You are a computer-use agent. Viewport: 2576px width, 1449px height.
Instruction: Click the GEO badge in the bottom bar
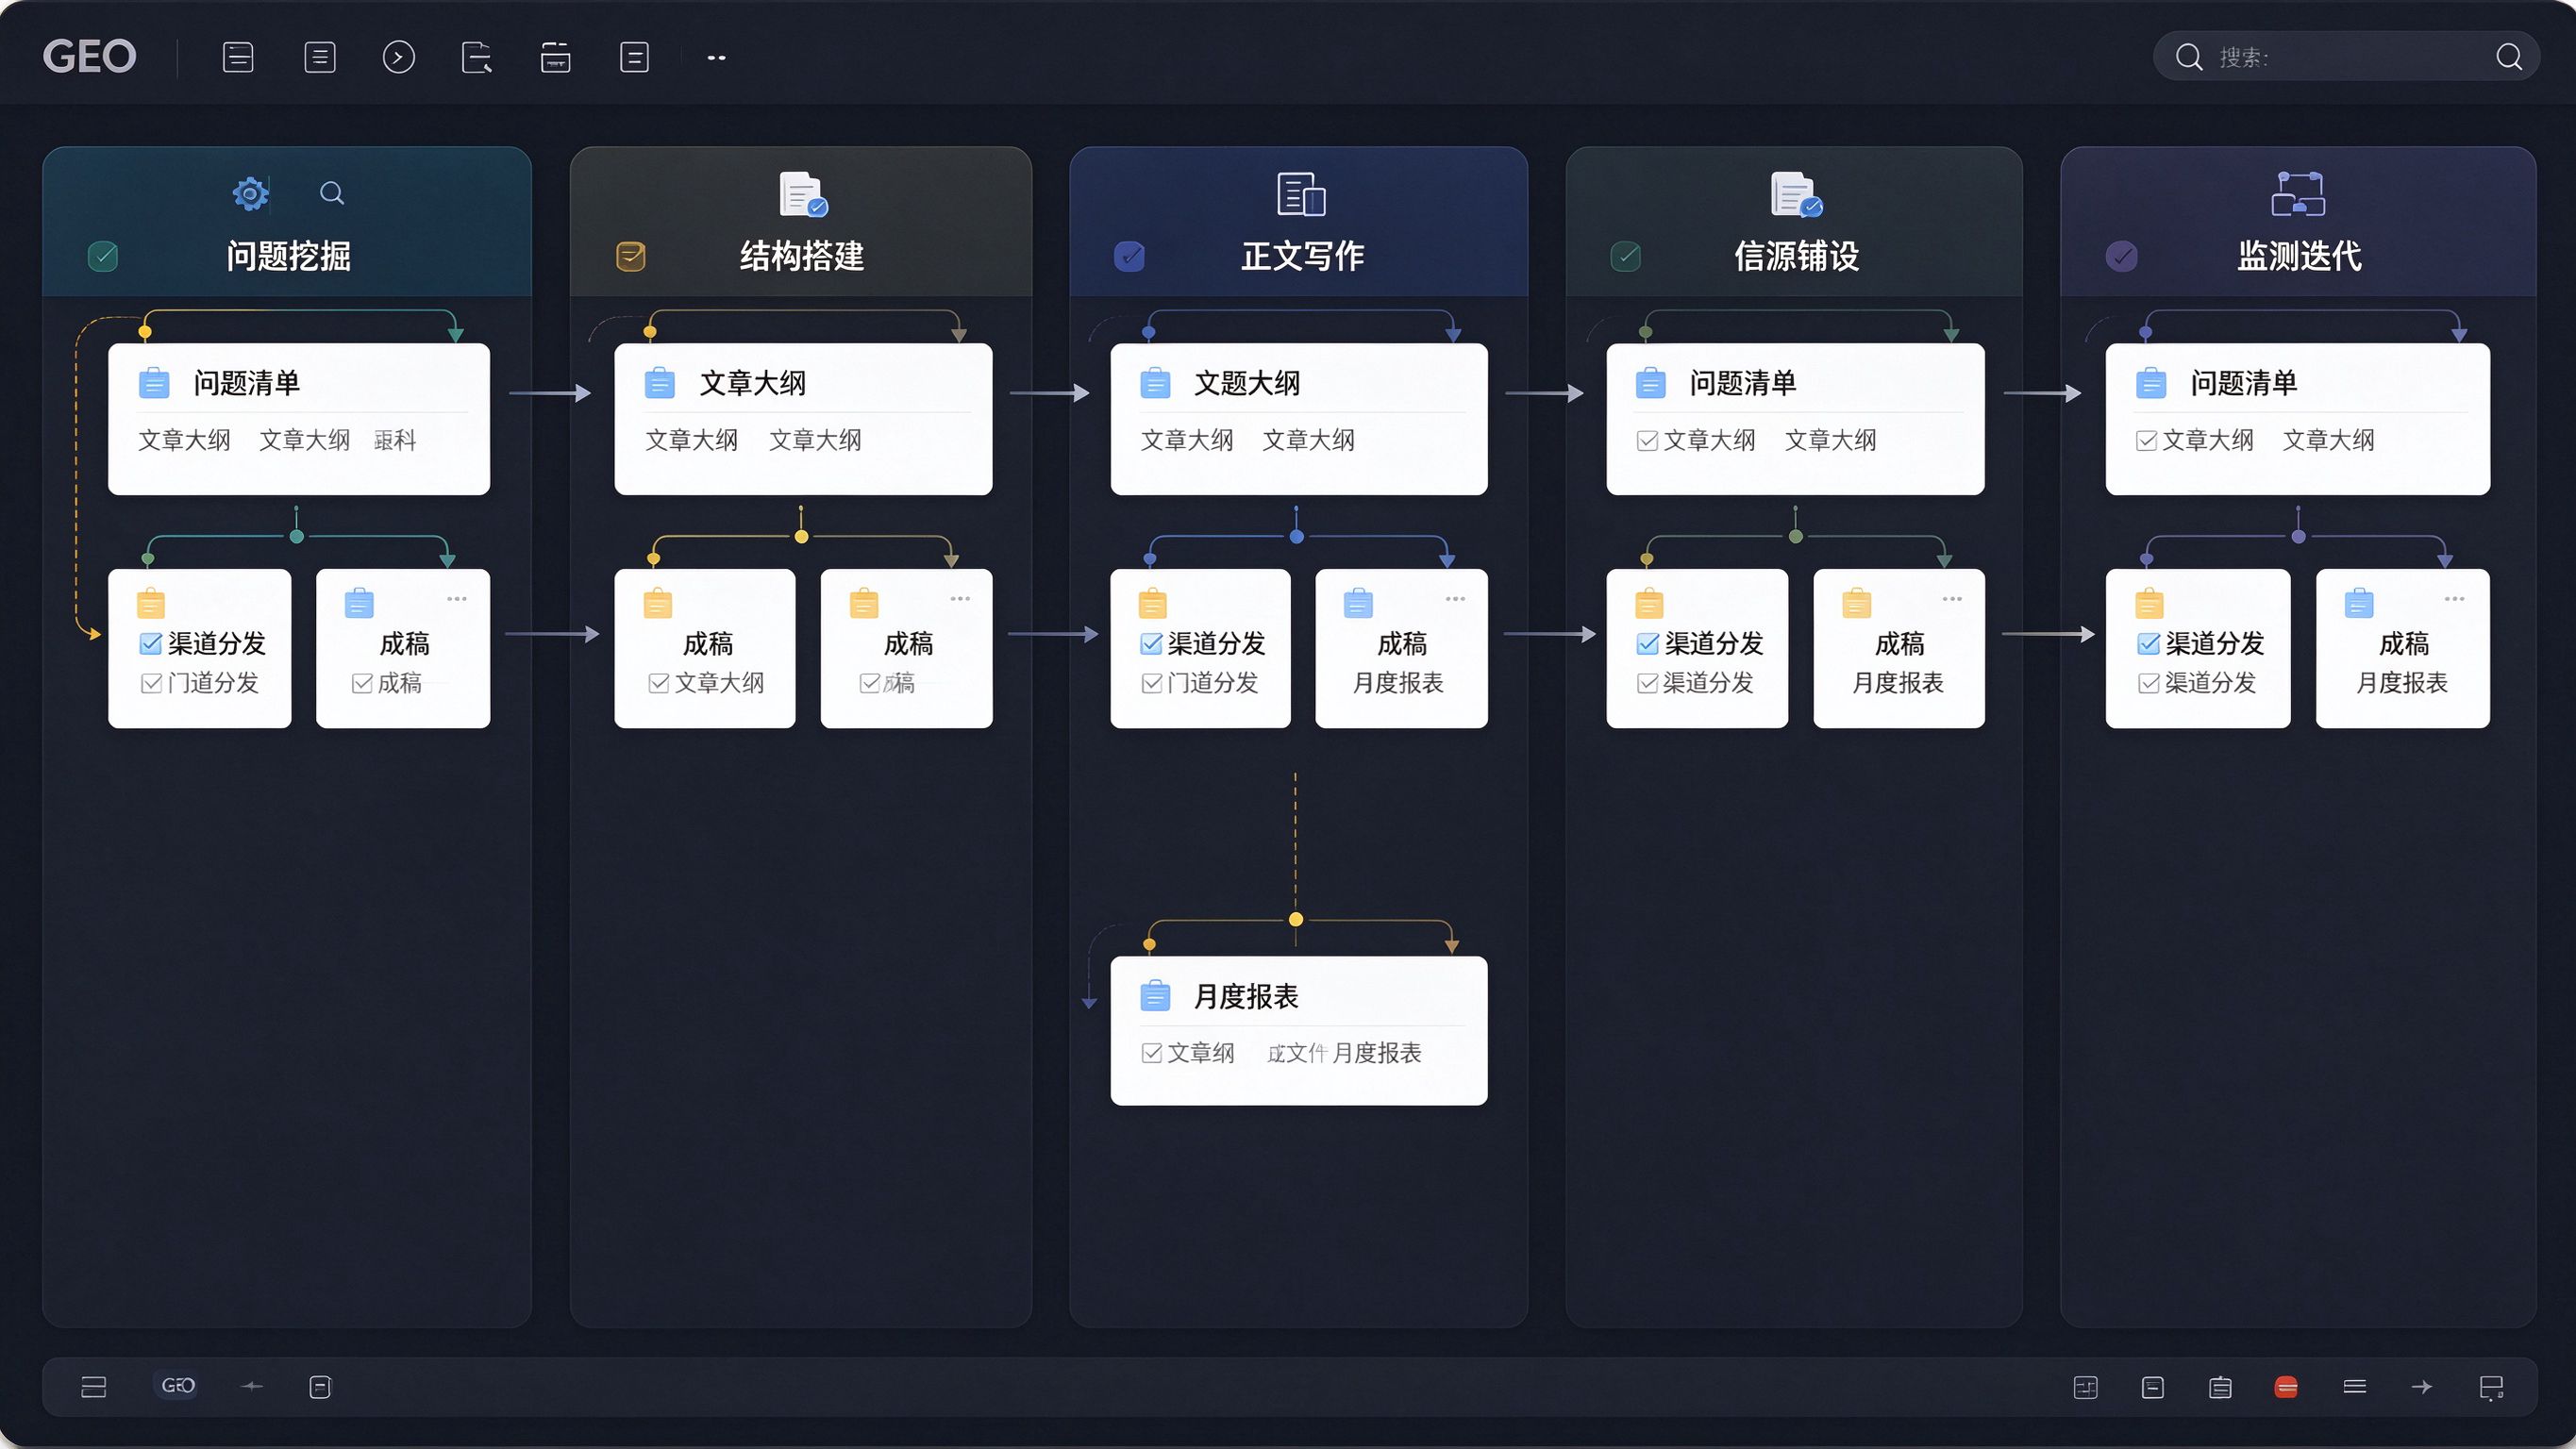coord(178,1386)
